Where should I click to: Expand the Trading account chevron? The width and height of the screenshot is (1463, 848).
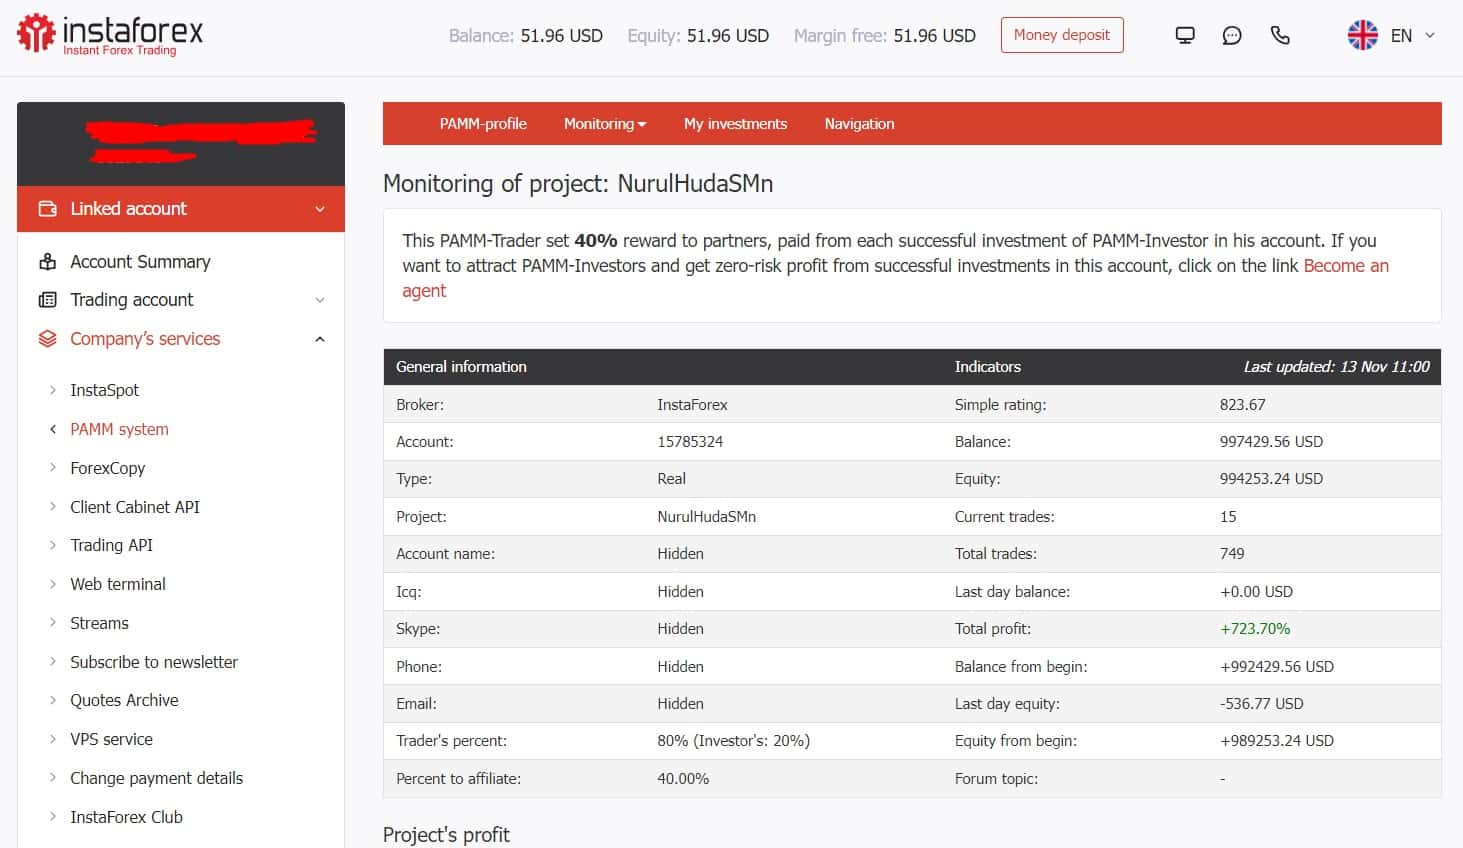point(320,300)
